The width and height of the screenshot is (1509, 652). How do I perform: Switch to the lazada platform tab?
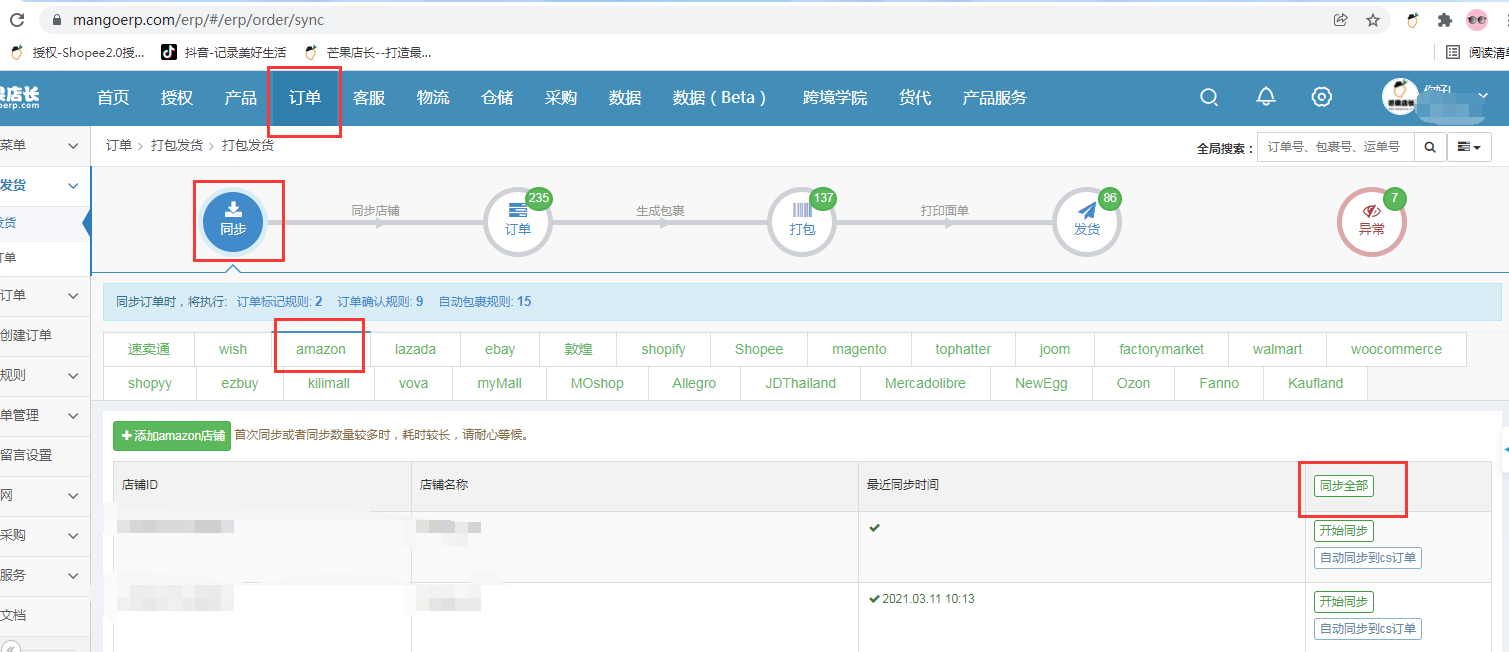(415, 349)
